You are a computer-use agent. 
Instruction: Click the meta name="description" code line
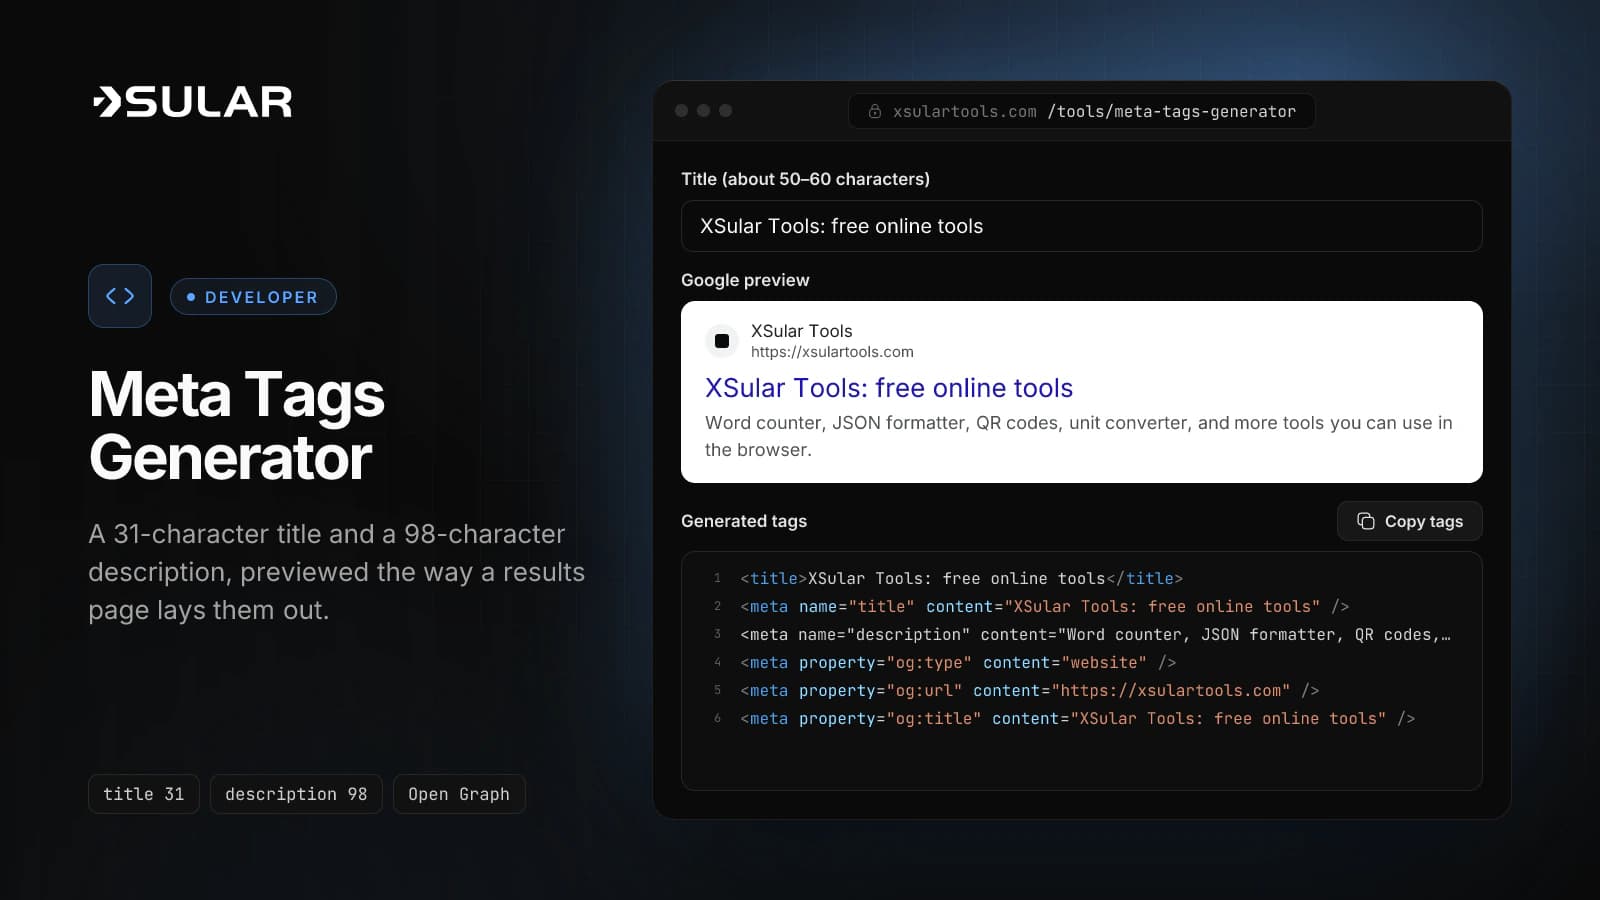(1095, 634)
